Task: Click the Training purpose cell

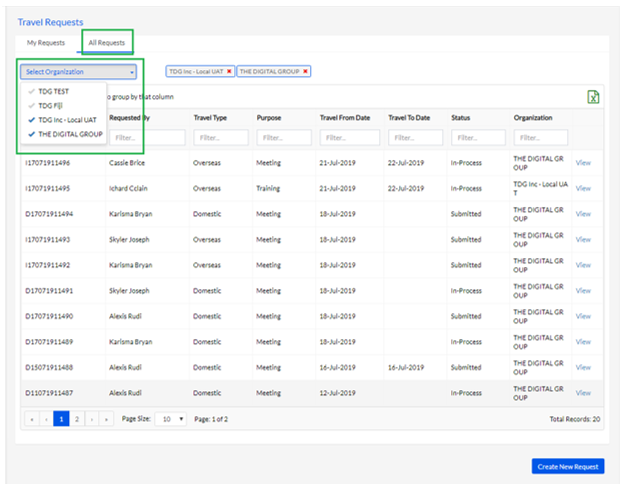Action: click(268, 188)
